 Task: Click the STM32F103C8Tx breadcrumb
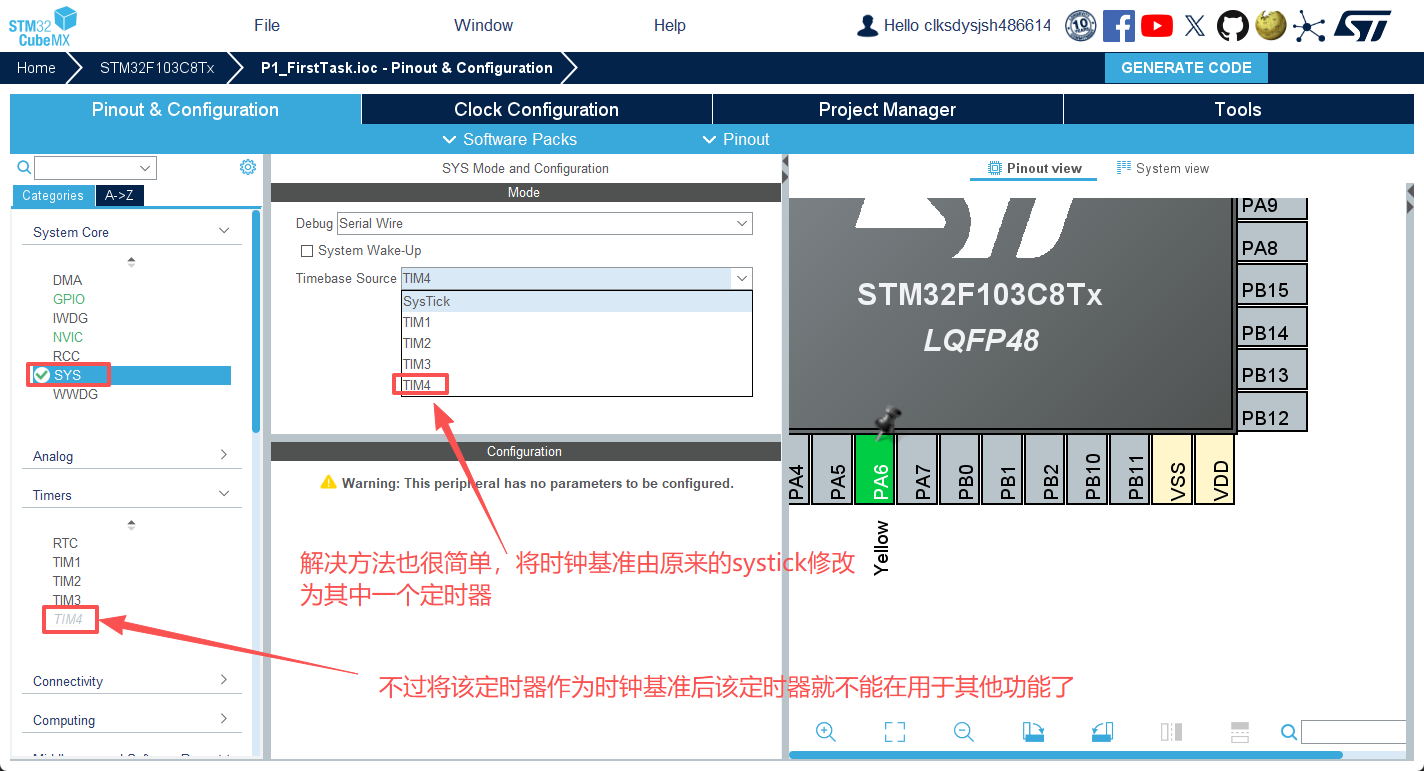point(157,68)
